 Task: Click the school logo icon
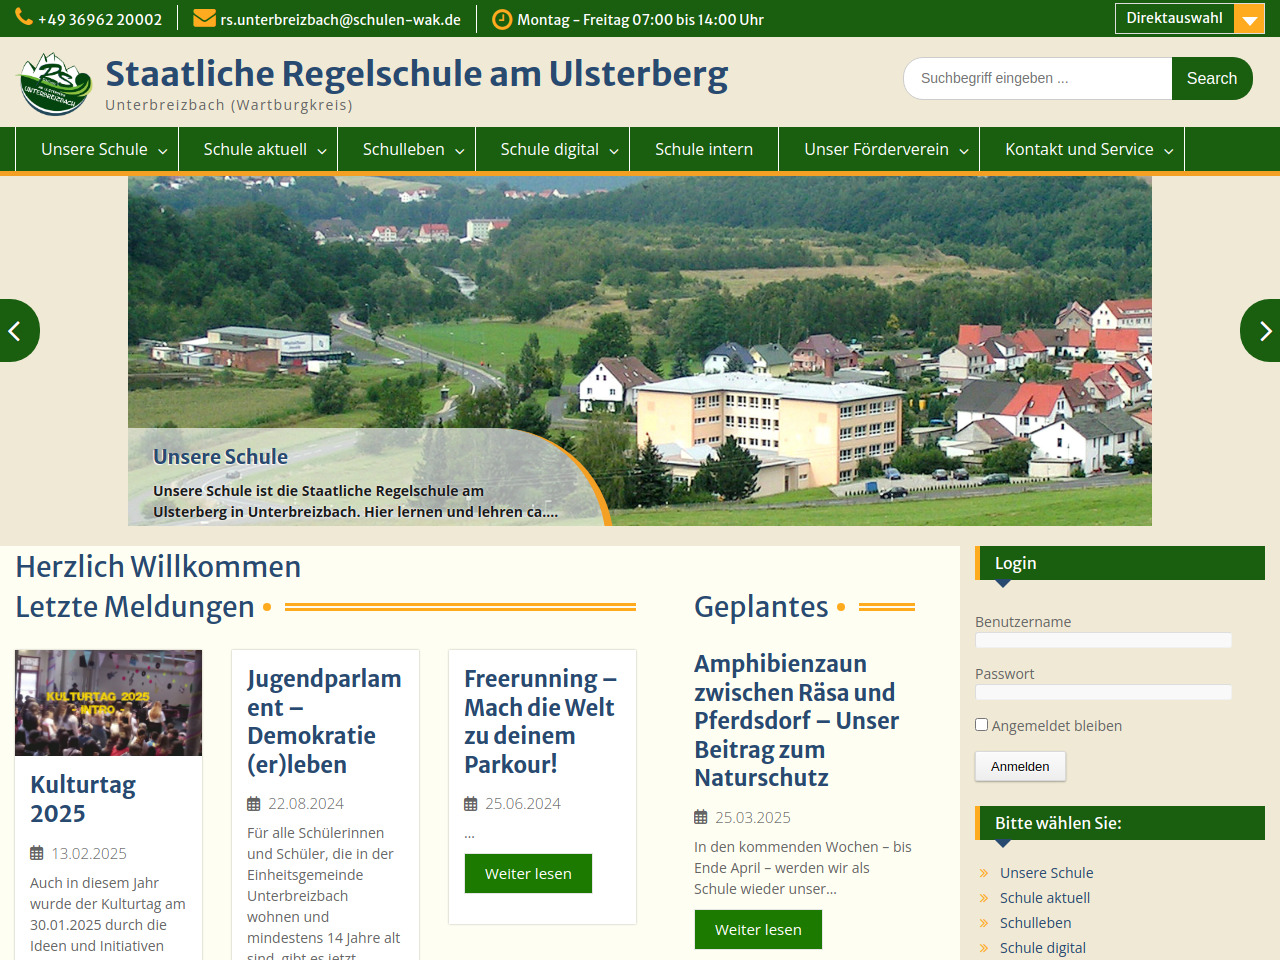56,83
